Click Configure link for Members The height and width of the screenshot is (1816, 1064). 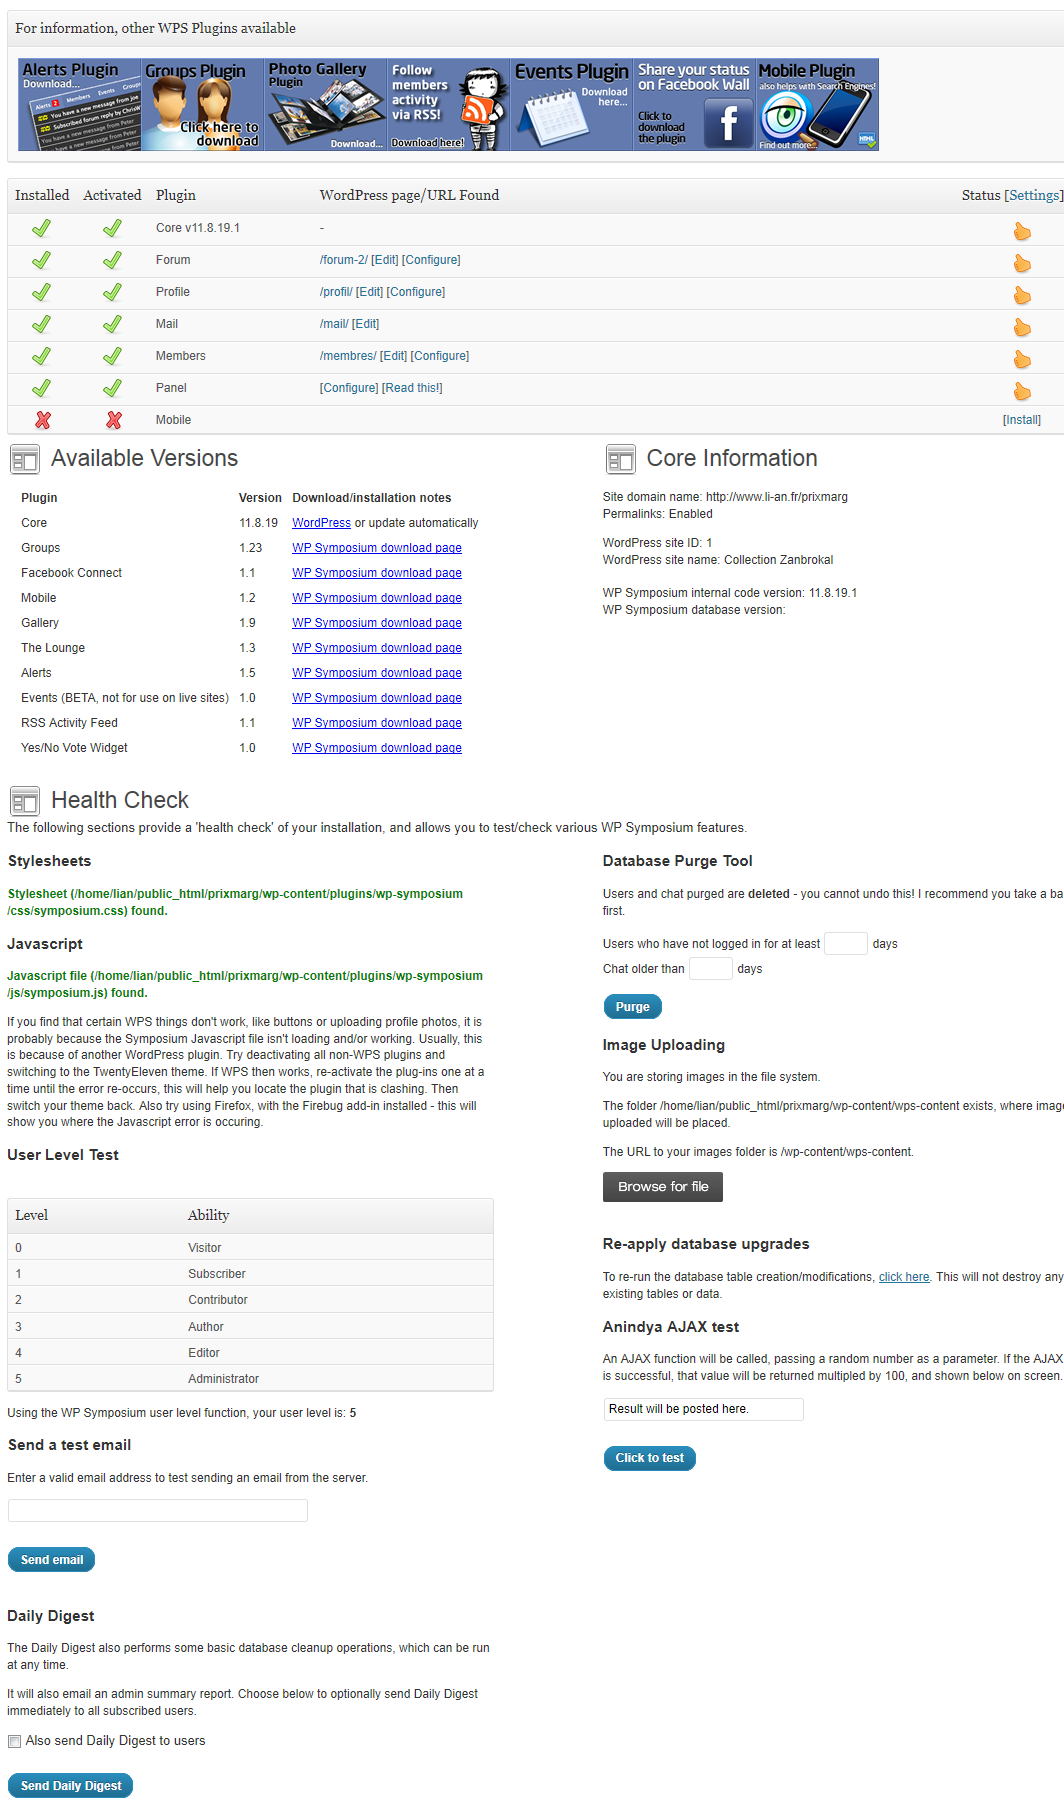coord(440,356)
